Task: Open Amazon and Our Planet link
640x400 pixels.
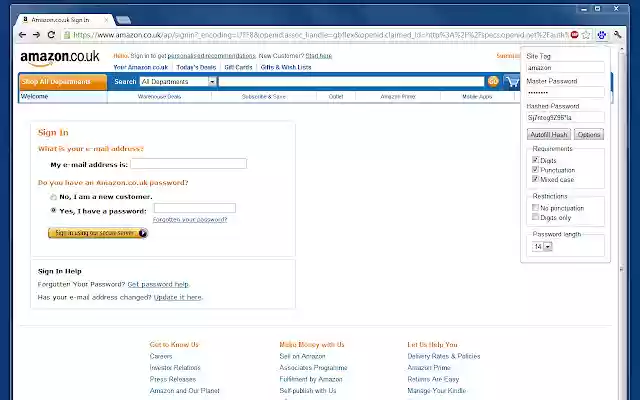Action: tap(184, 391)
